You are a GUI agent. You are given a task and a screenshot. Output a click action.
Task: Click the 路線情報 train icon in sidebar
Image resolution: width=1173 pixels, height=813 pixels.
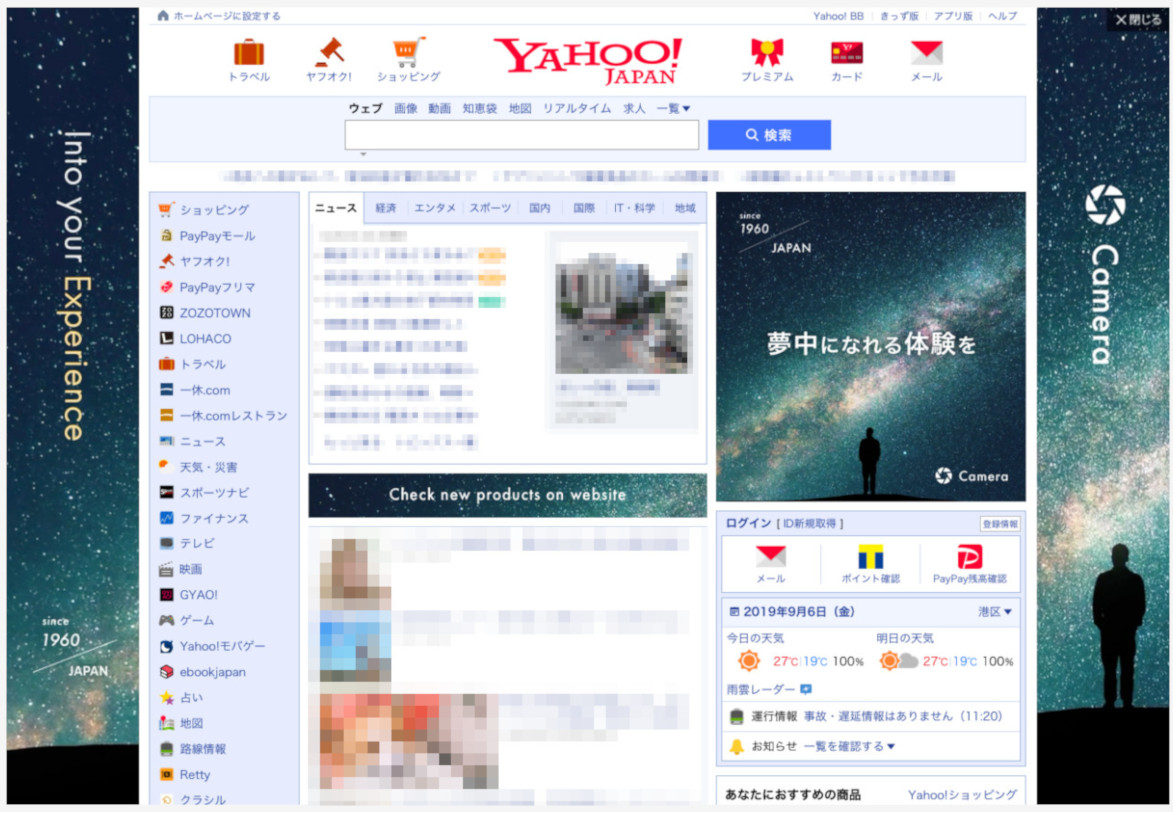click(x=166, y=749)
